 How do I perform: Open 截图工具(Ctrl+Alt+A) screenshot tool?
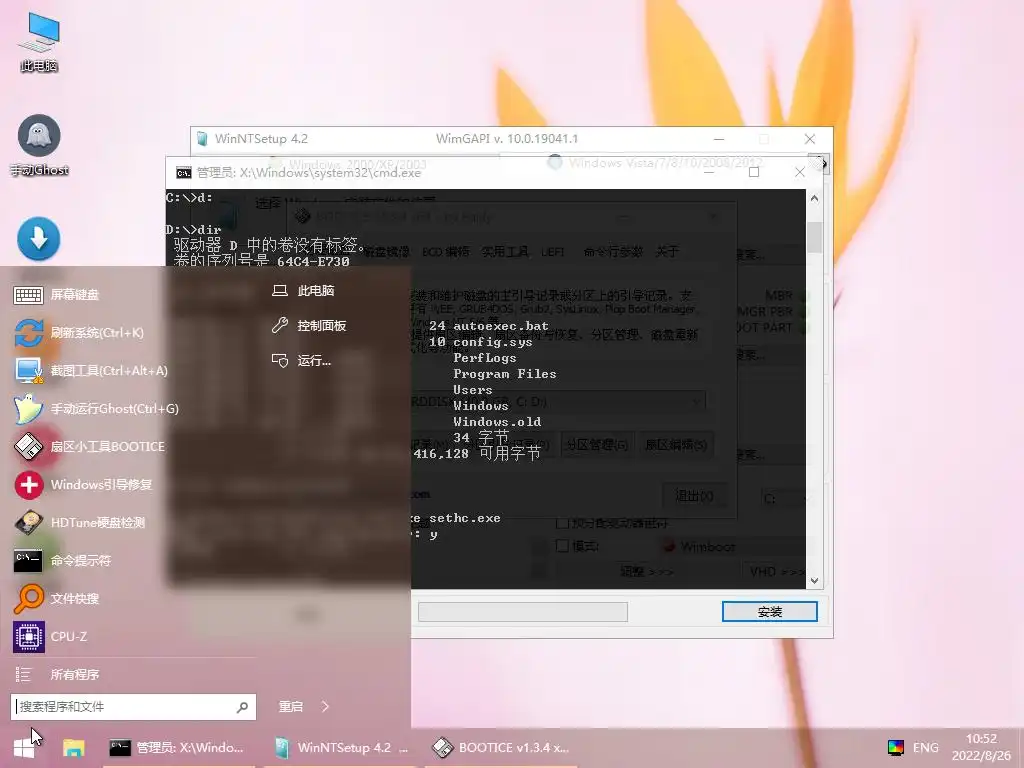click(90, 370)
